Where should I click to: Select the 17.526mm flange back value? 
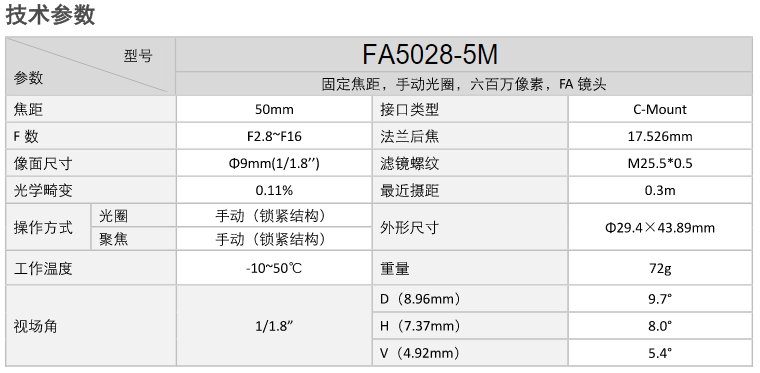pyautogui.click(x=660, y=137)
